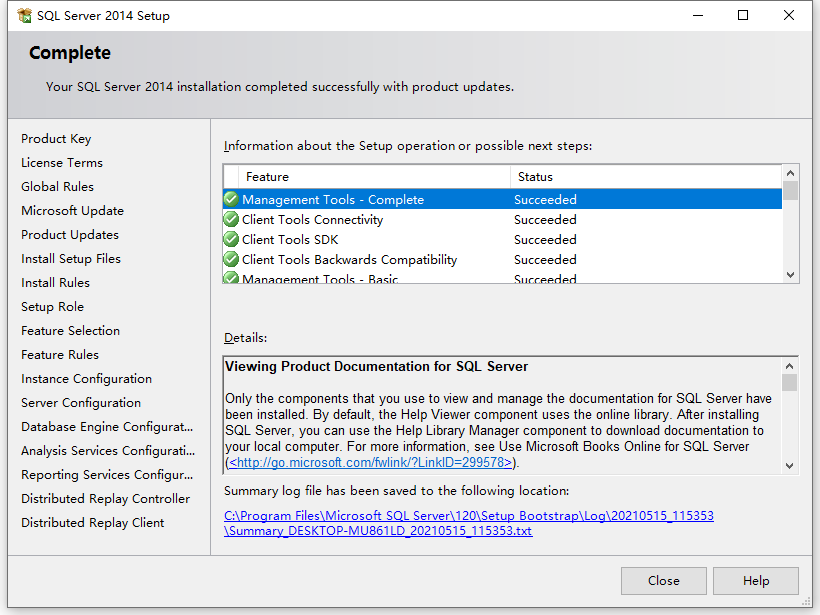
Task: Select the Client Tools Connectivity row
Action: (x=503, y=219)
